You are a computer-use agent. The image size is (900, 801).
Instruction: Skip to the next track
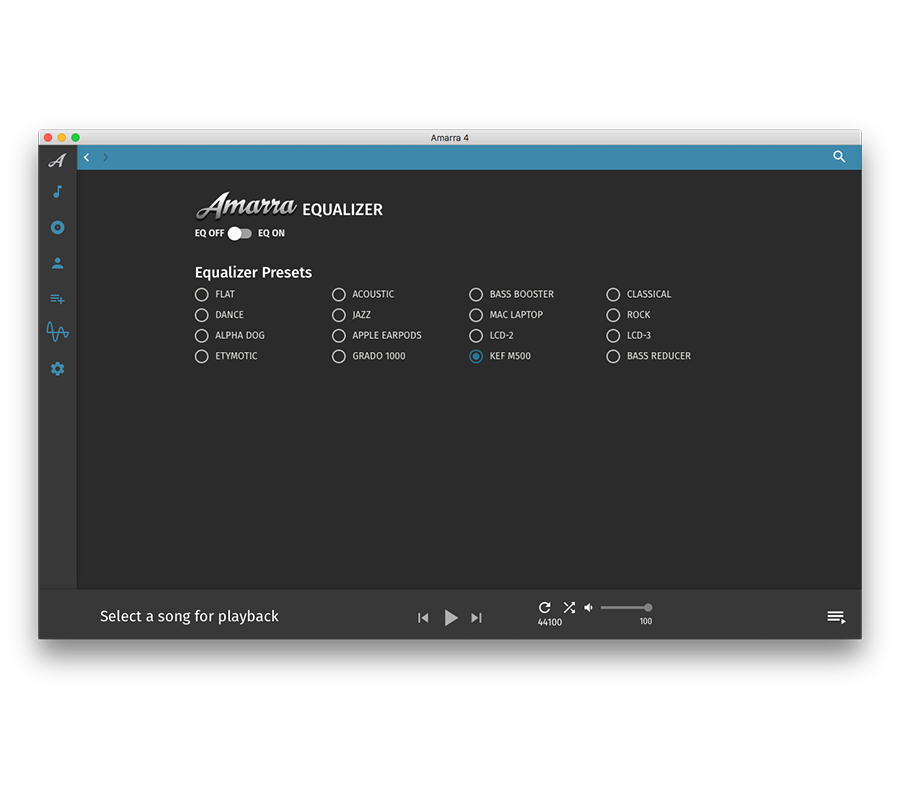click(476, 618)
